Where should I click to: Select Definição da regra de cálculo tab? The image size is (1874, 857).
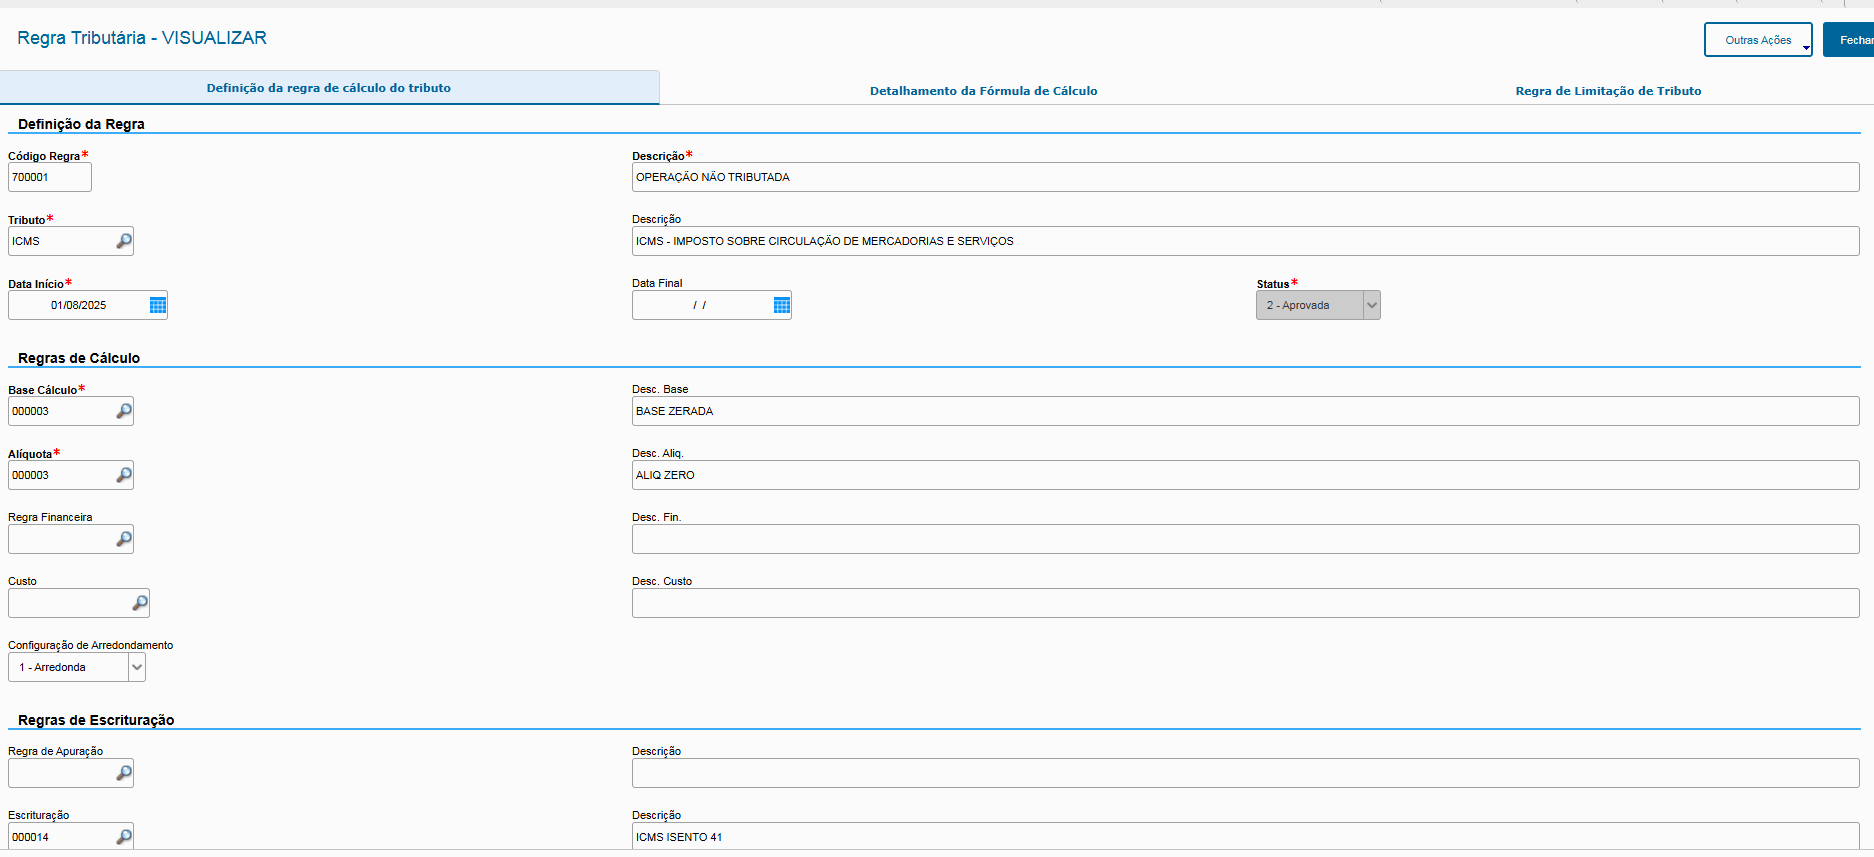(328, 88)
